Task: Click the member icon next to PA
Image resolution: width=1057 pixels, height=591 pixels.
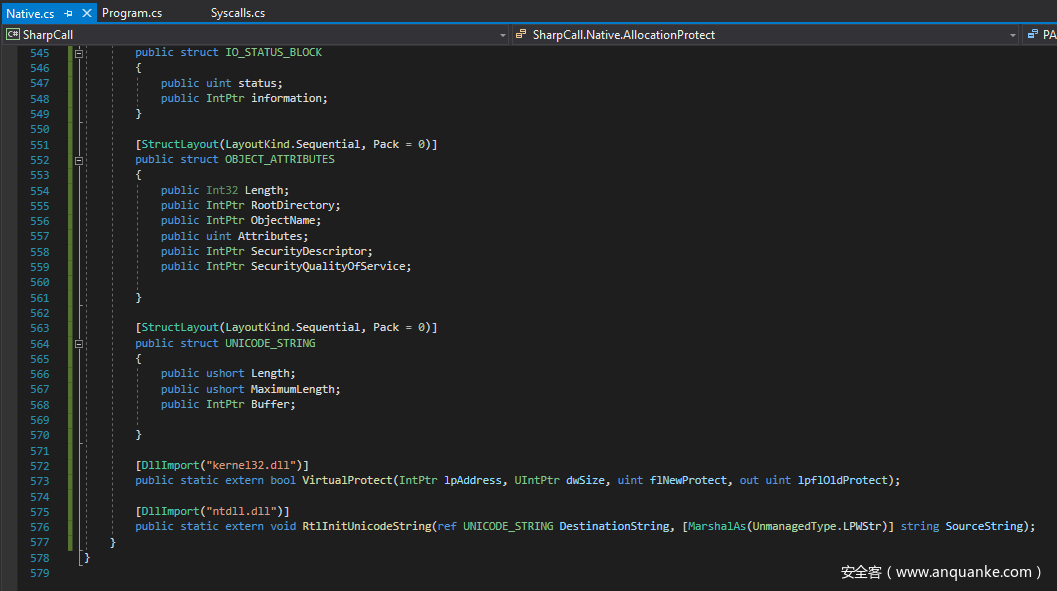Action: point(1032,35)
